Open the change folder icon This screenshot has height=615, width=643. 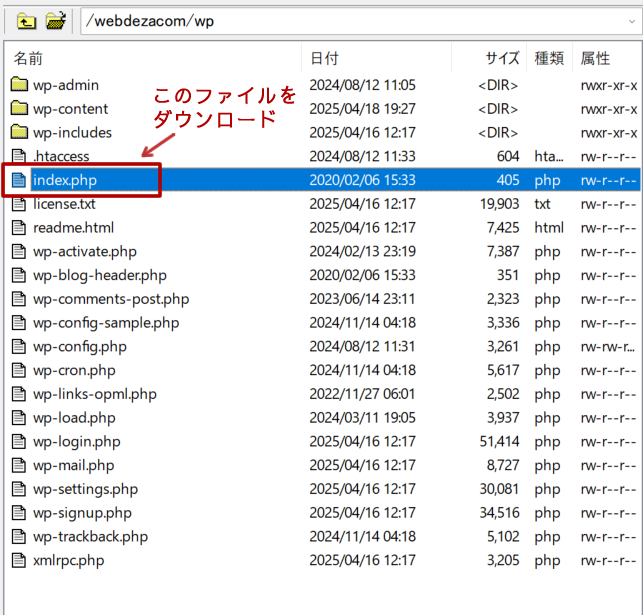coord(56,21)
